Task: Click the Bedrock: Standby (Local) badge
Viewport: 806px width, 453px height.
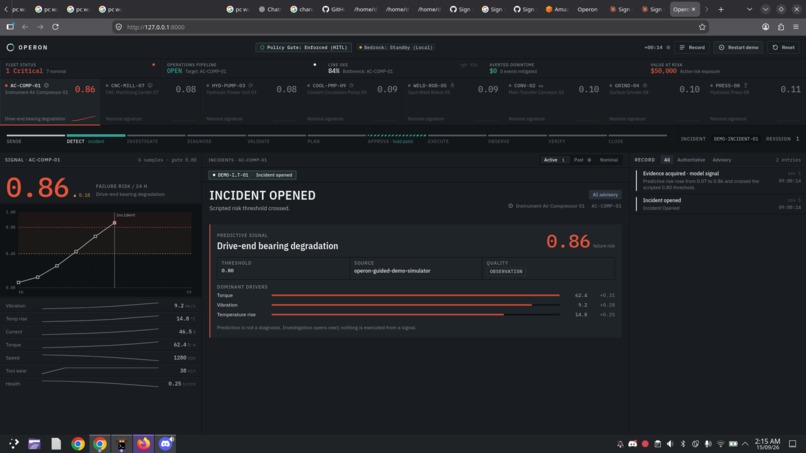Action: [x=396, y=47]
